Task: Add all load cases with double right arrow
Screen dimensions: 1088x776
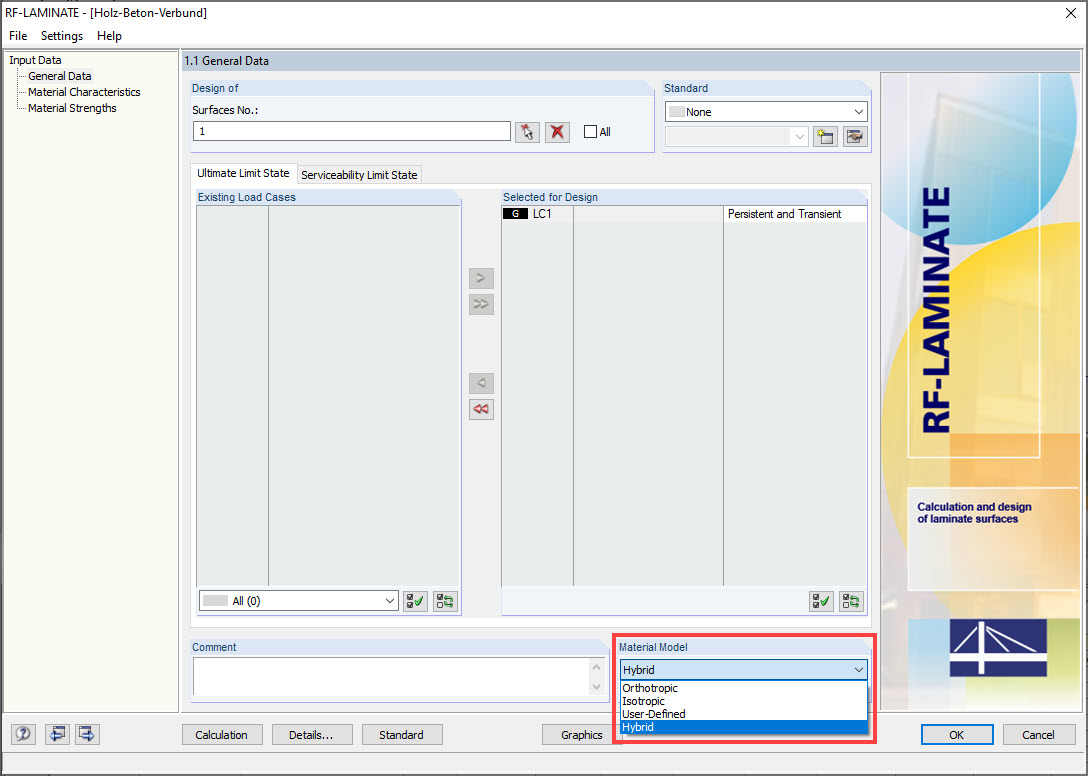Action: tap(481, 304)
